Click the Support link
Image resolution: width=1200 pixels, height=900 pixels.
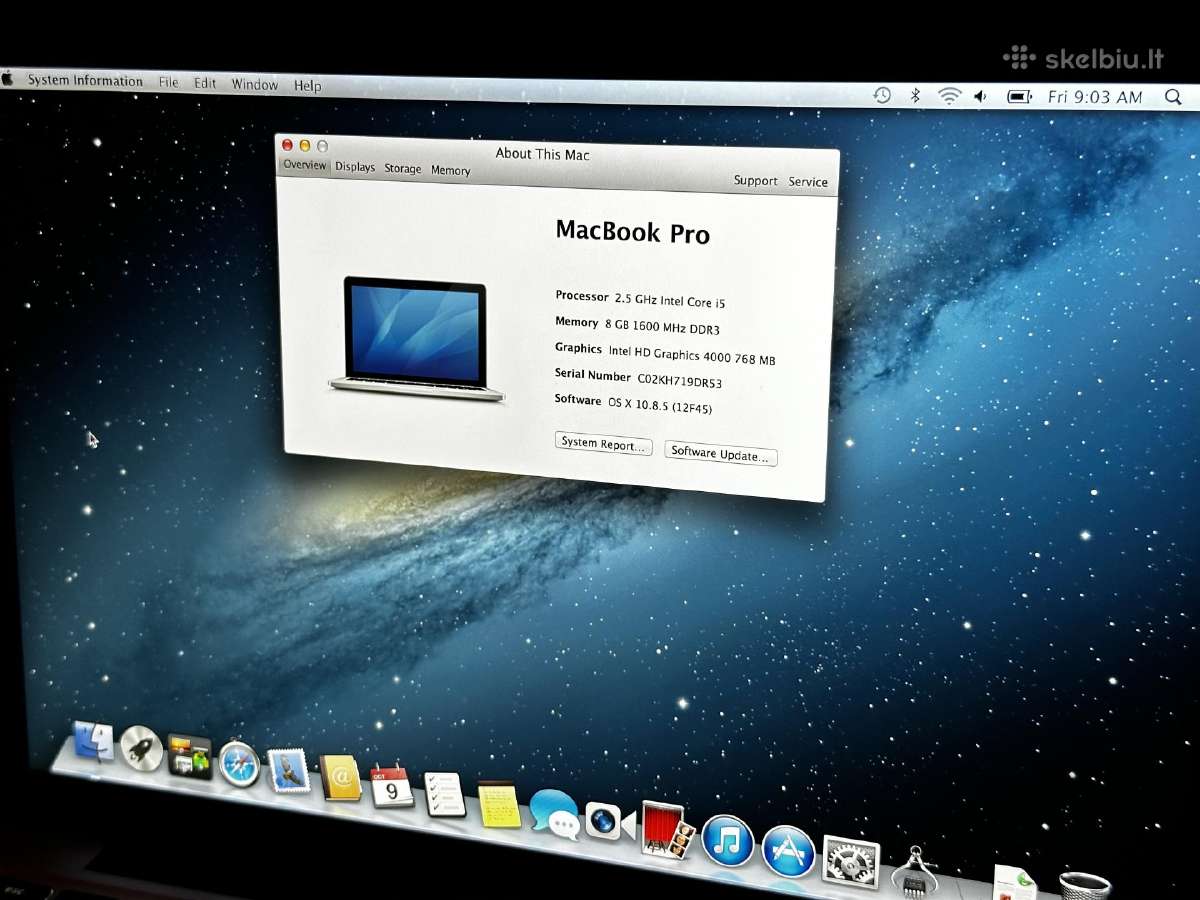[755, 181]
